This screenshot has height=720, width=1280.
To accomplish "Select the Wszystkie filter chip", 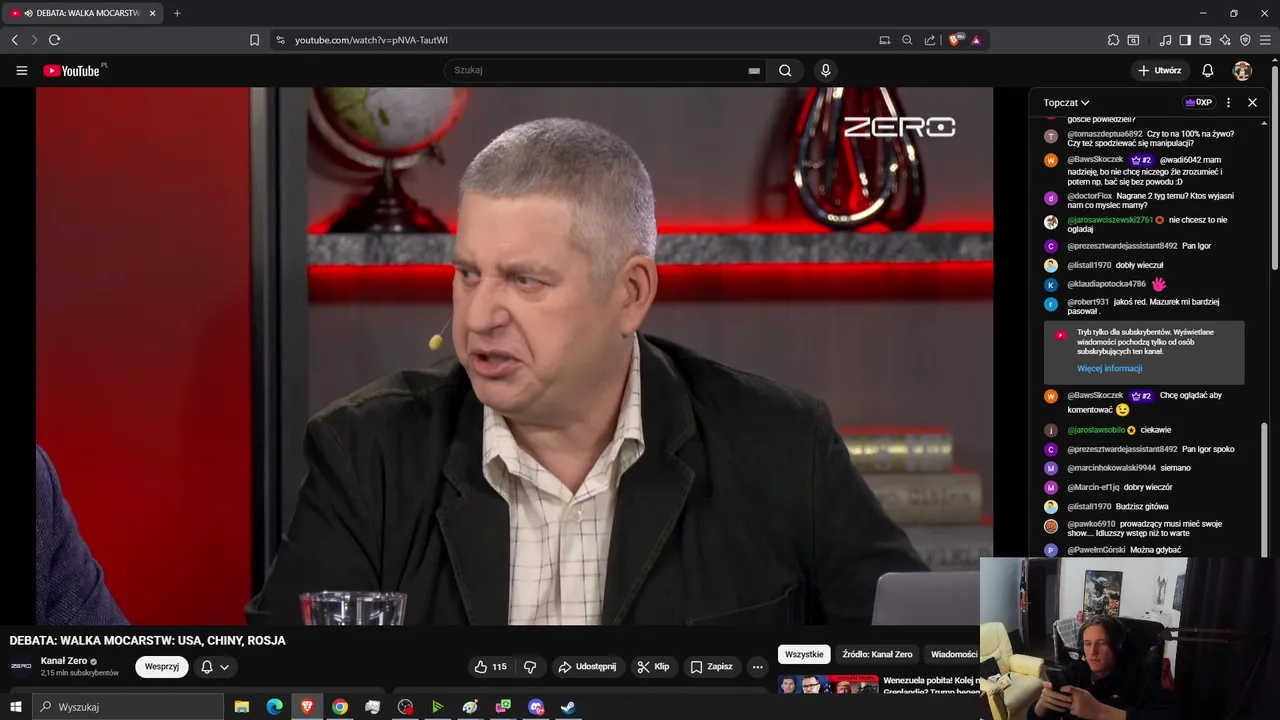I will click(x=804, y=654).
